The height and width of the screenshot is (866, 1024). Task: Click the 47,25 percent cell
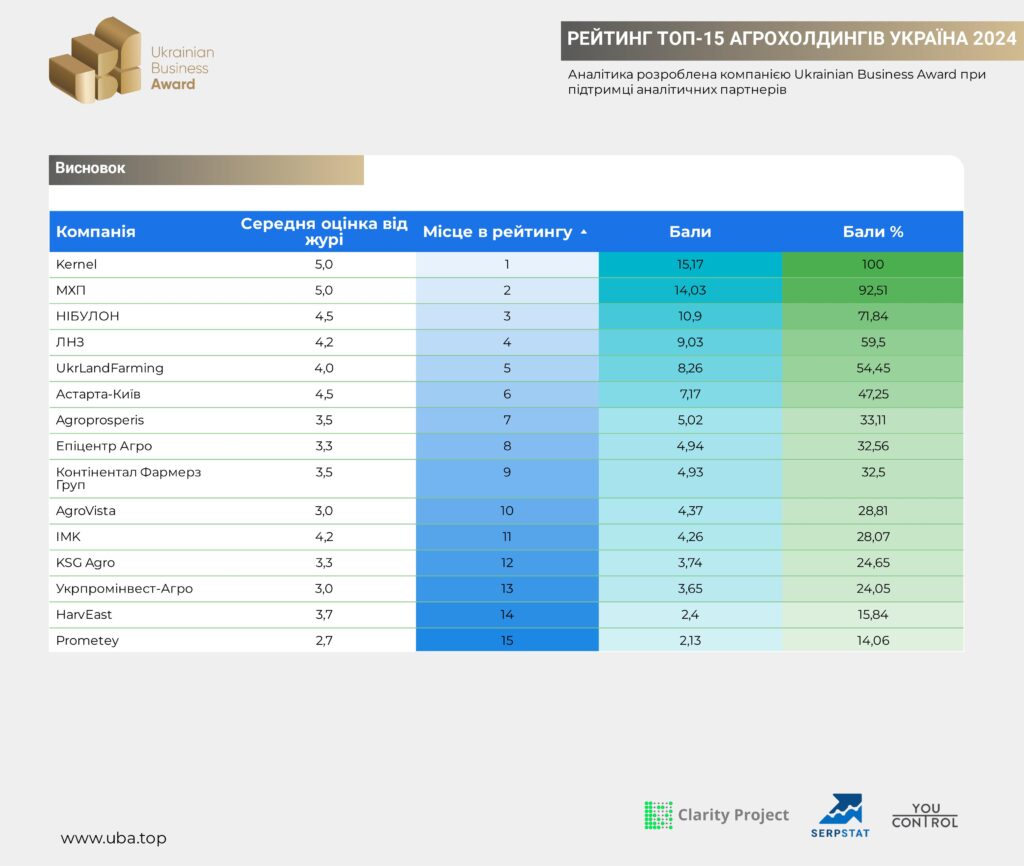[x=873, y=394]
